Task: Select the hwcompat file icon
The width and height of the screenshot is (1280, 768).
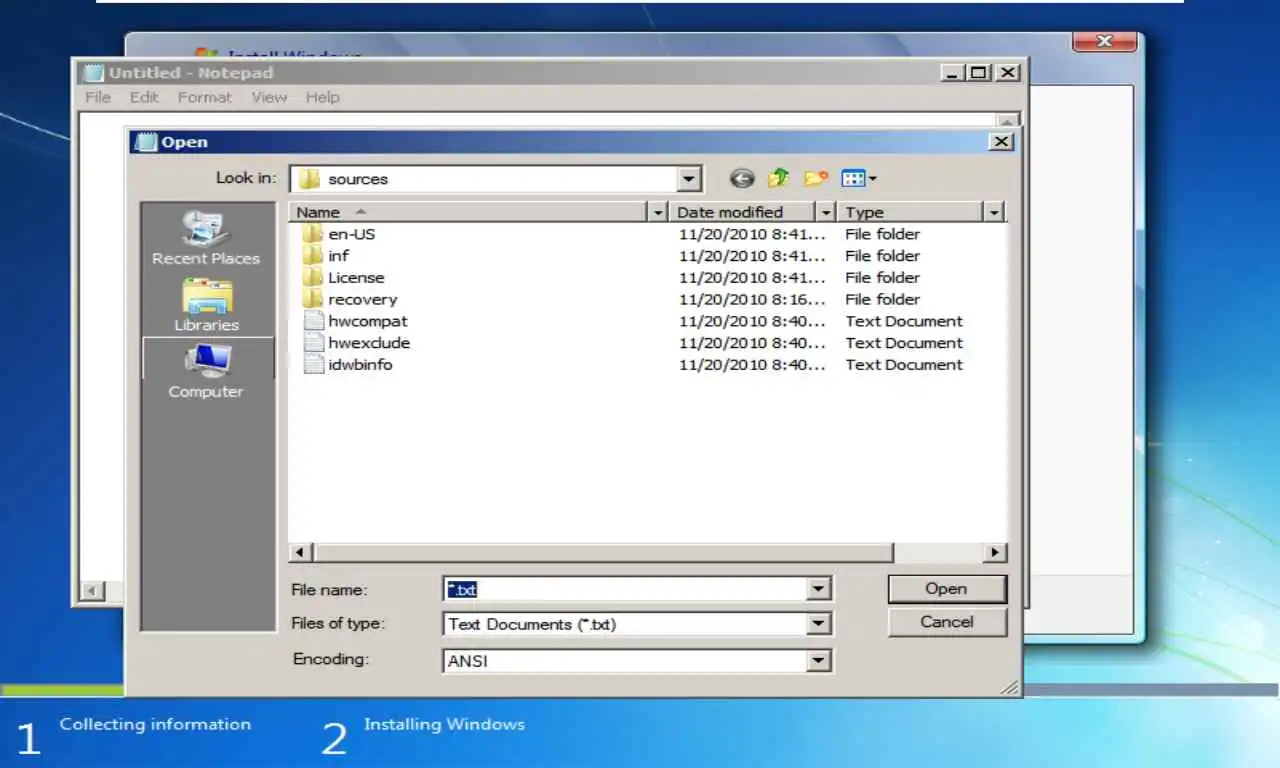Action: pyautogui.click(x=314, y=321)
